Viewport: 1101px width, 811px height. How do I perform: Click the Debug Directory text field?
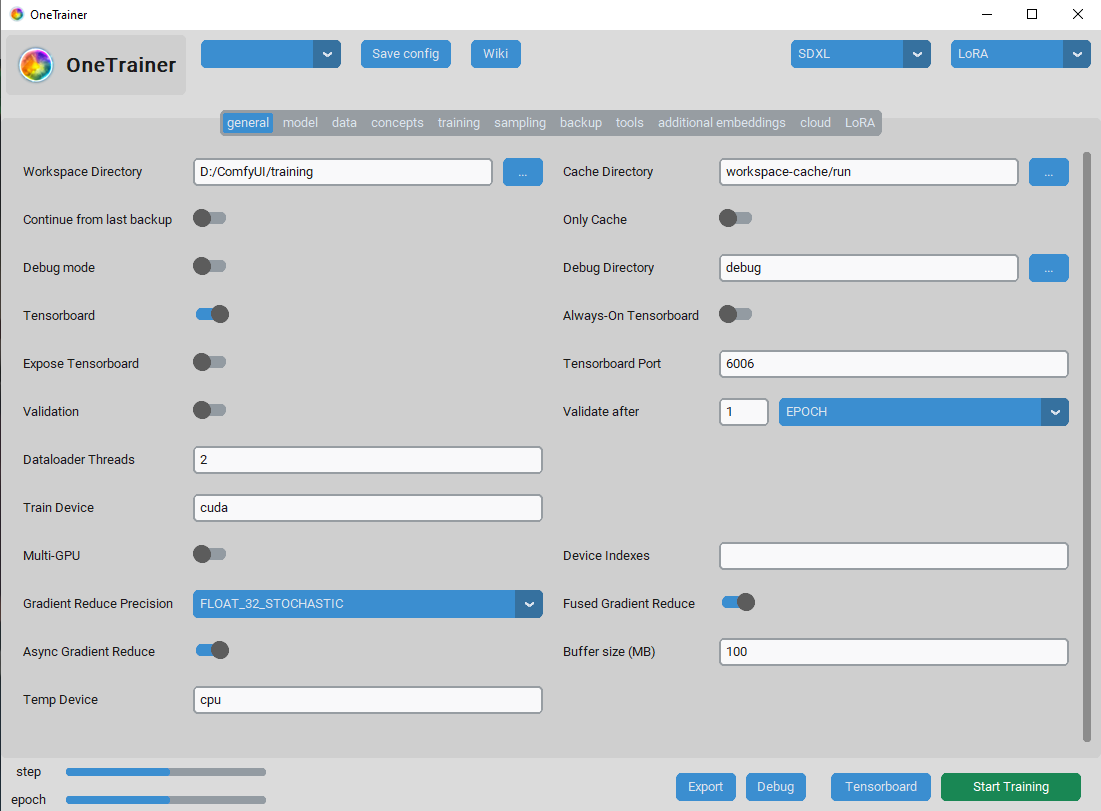869,268
